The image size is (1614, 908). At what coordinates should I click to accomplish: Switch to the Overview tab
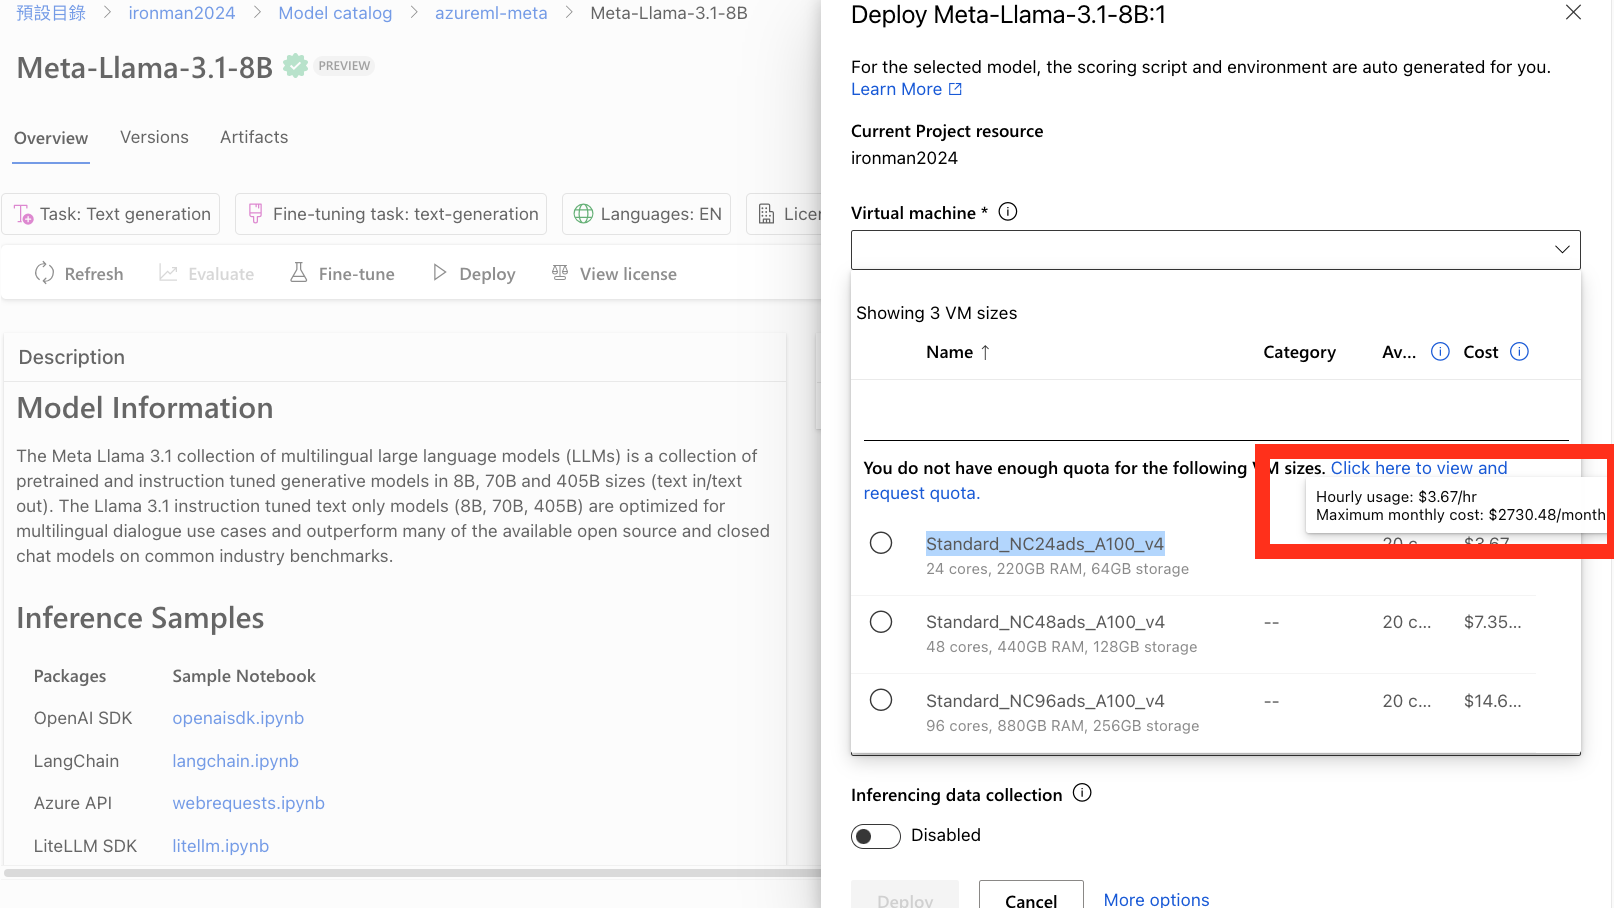click(51, 138)
